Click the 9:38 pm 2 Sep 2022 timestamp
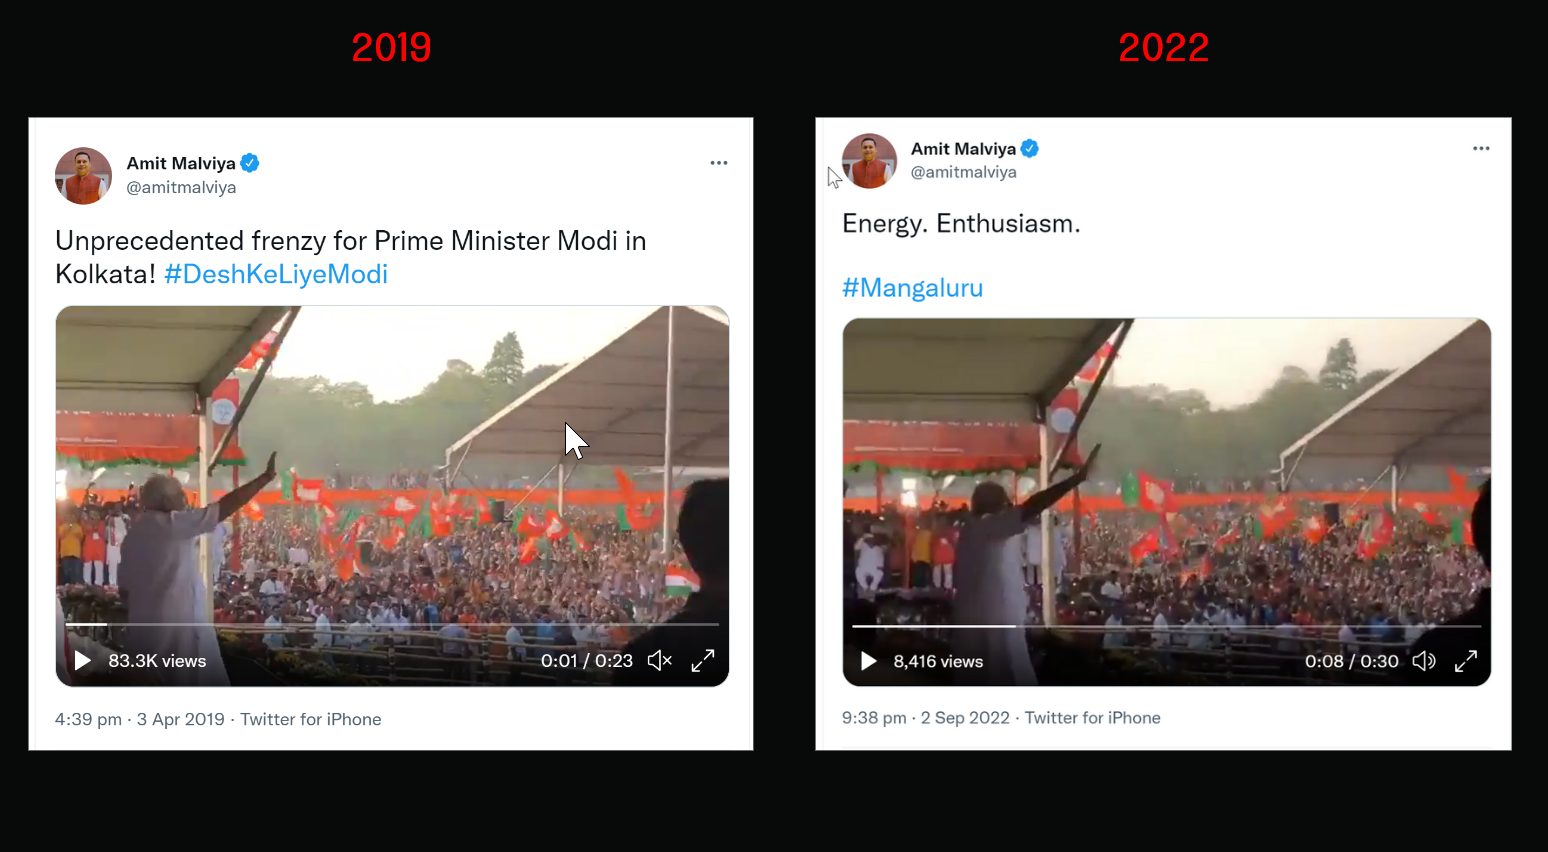Screen dimensions: 1548x852 [x=926, y=718]
